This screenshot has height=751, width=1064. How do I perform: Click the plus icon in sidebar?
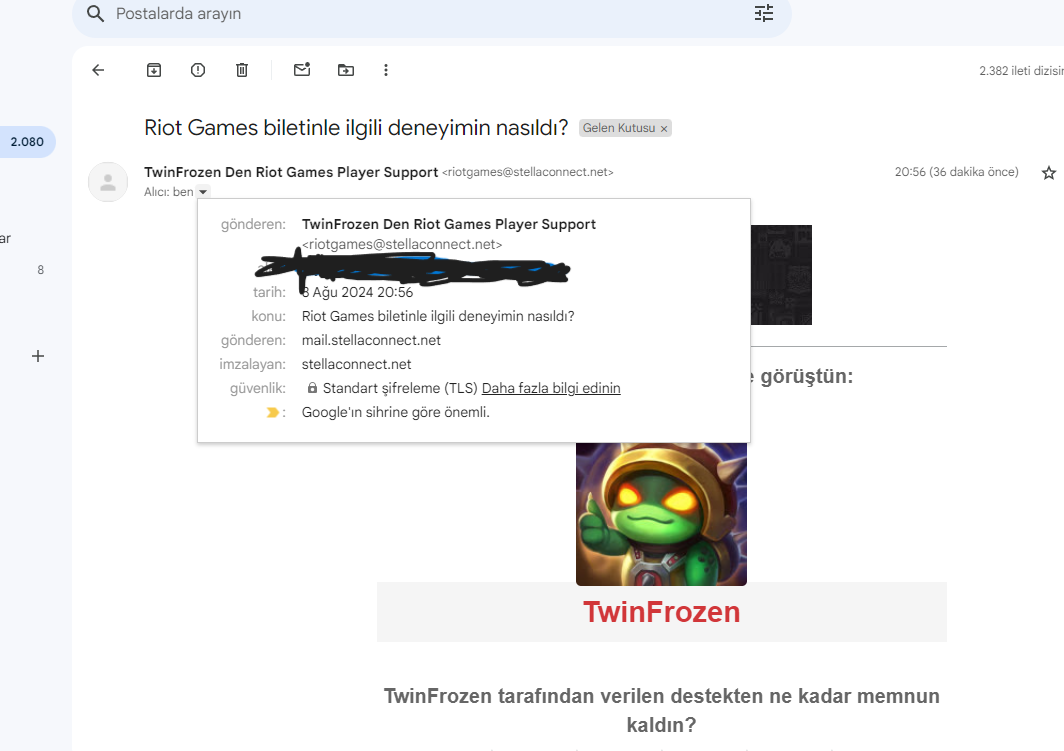[38, 356]
